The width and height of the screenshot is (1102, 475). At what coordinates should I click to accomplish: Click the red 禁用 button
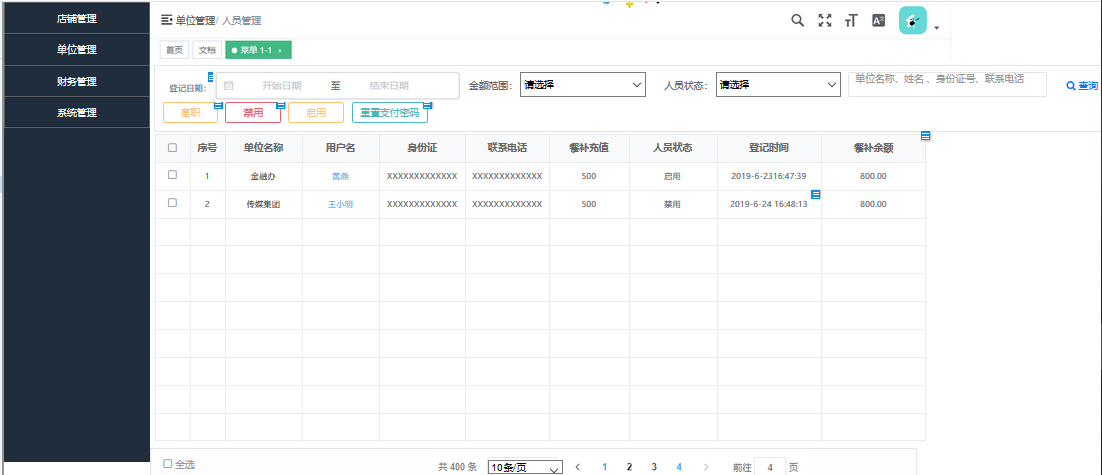[x=253, y=112]
